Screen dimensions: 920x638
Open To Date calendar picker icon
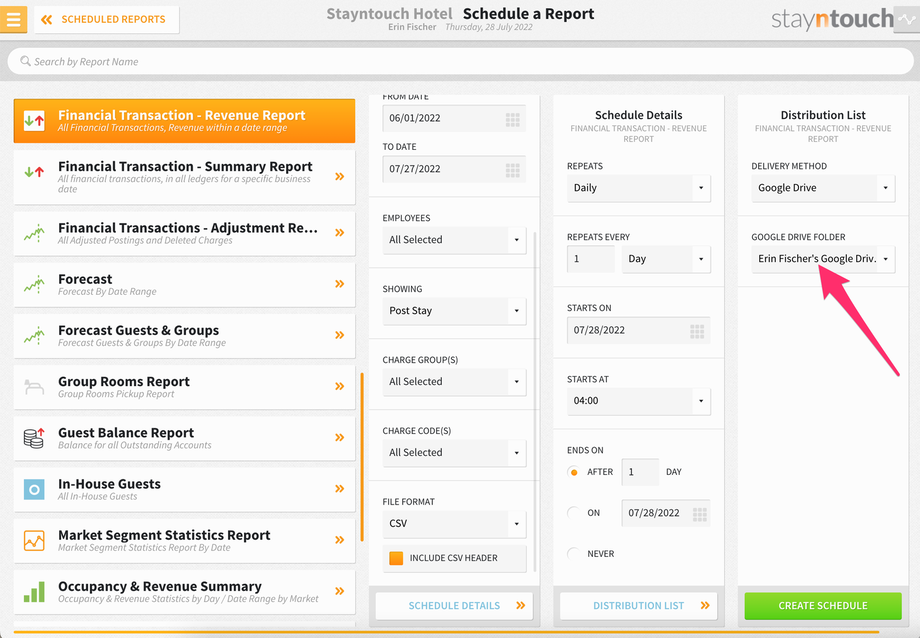click(513, 170)
